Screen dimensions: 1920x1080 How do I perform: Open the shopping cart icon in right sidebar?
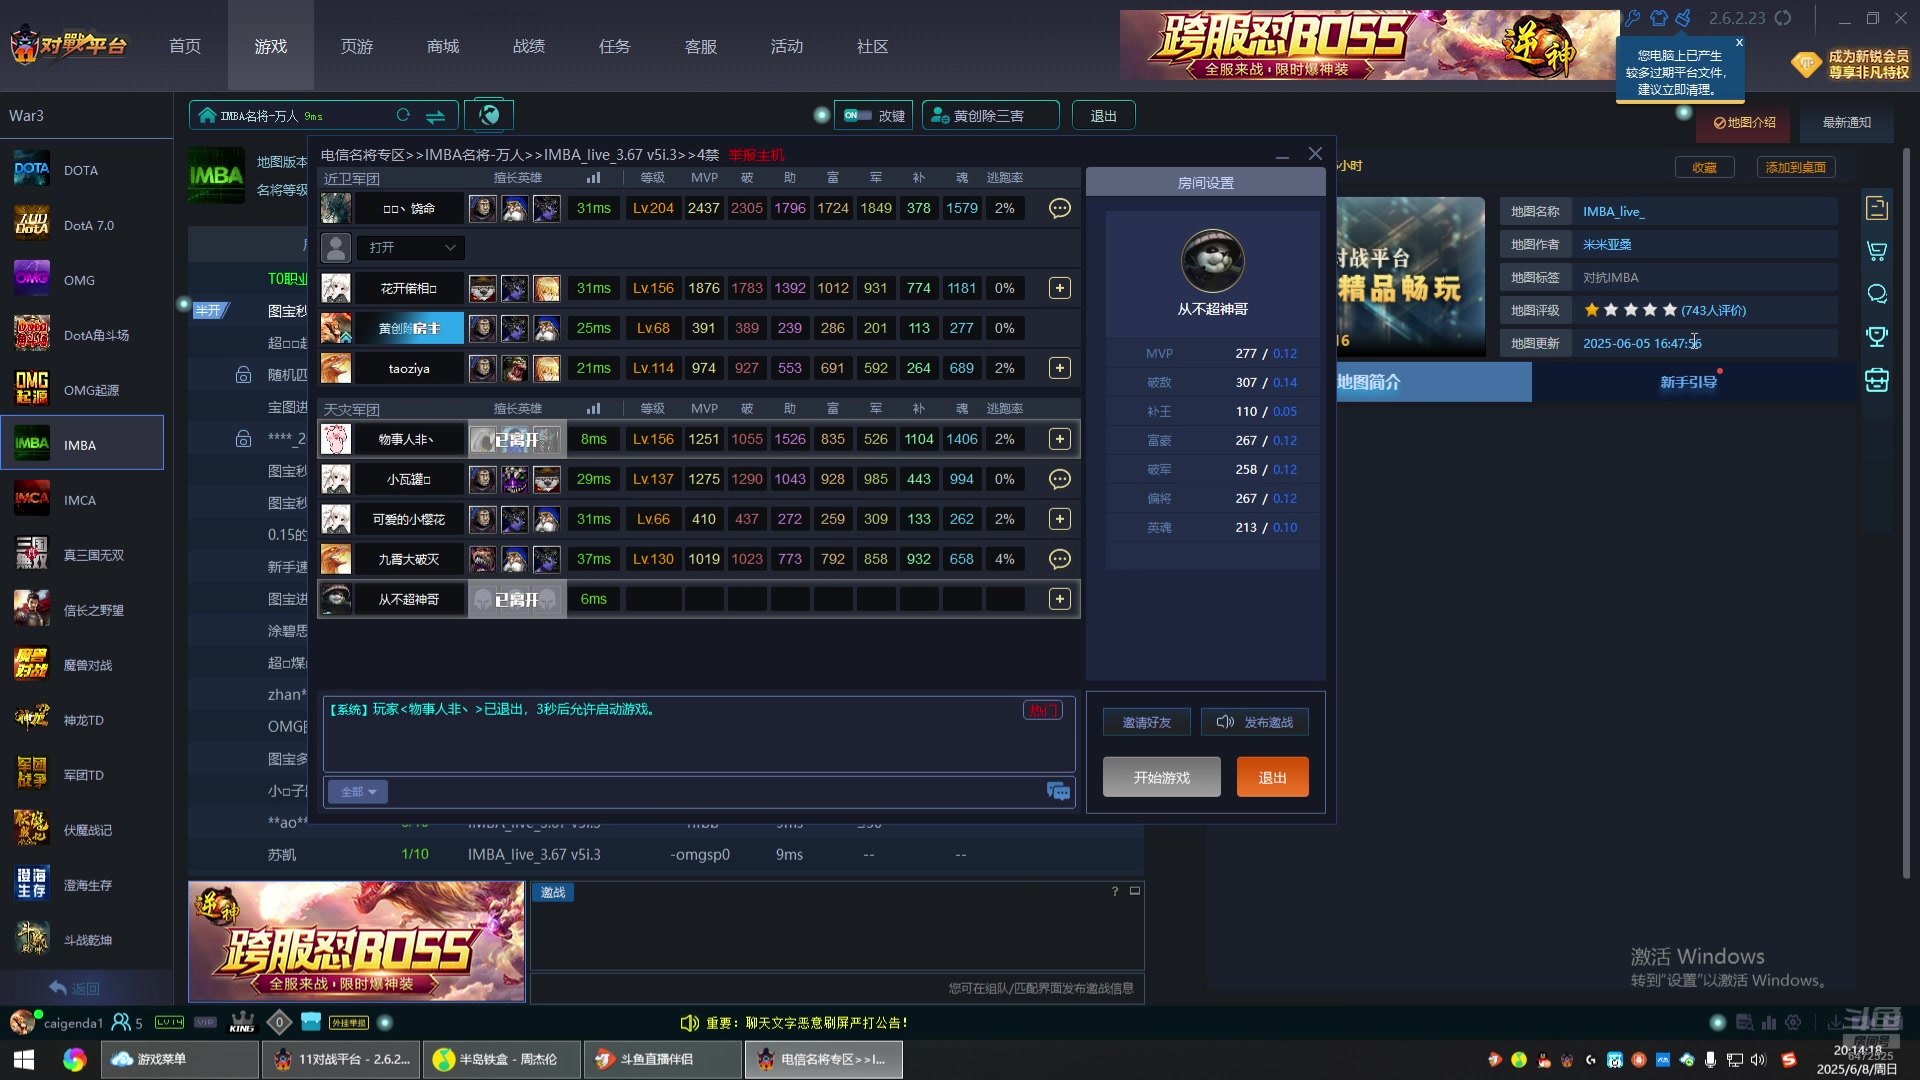1877,250
